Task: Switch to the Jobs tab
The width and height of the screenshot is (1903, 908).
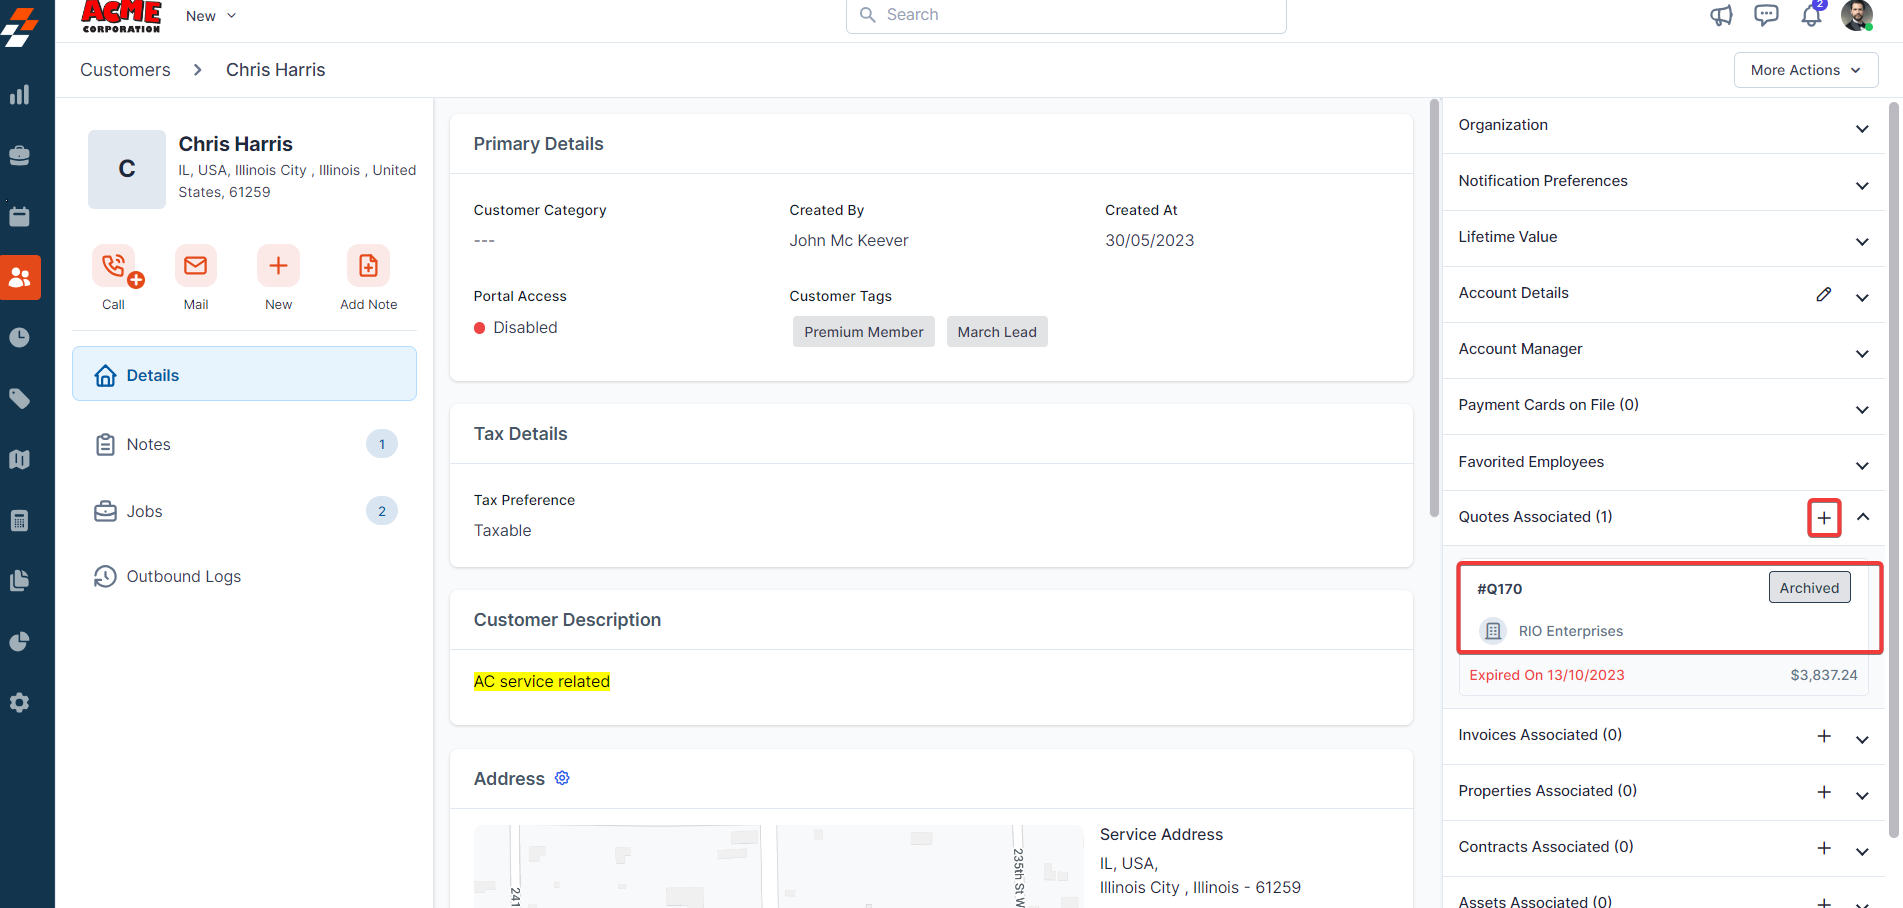Action: point(244,511)
